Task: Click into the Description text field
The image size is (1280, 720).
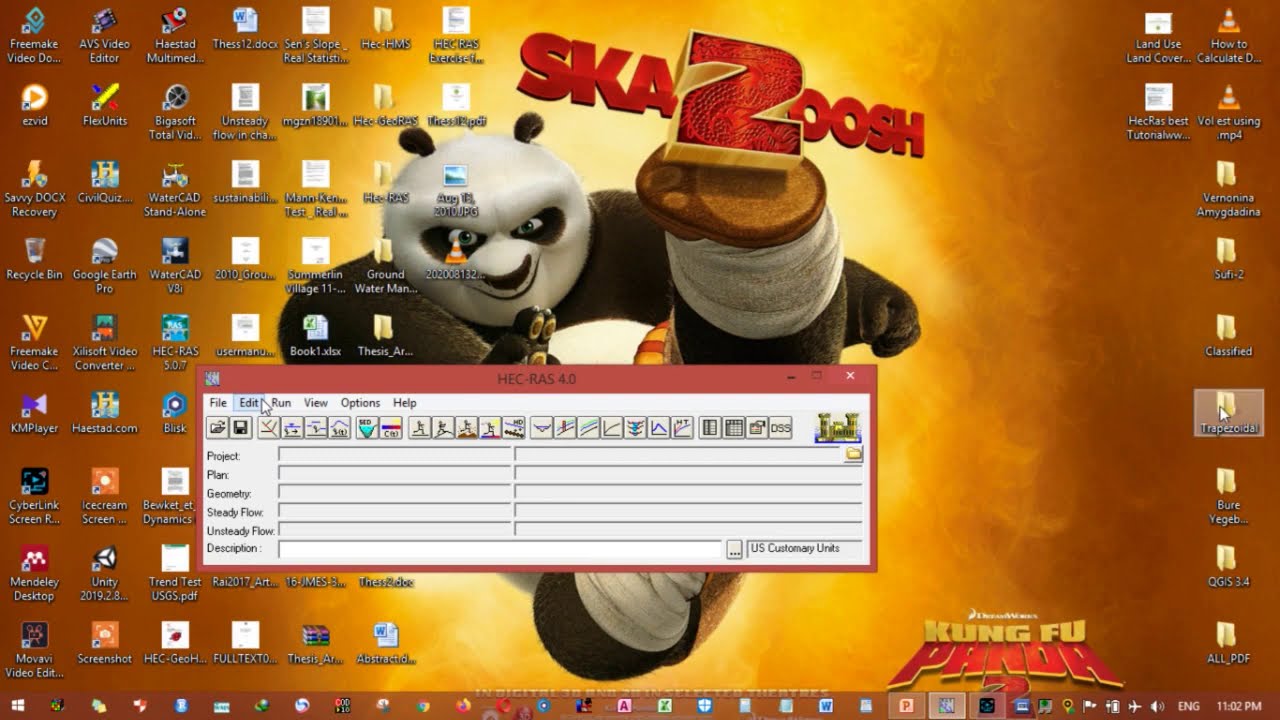Action: [x=500, y=549]
